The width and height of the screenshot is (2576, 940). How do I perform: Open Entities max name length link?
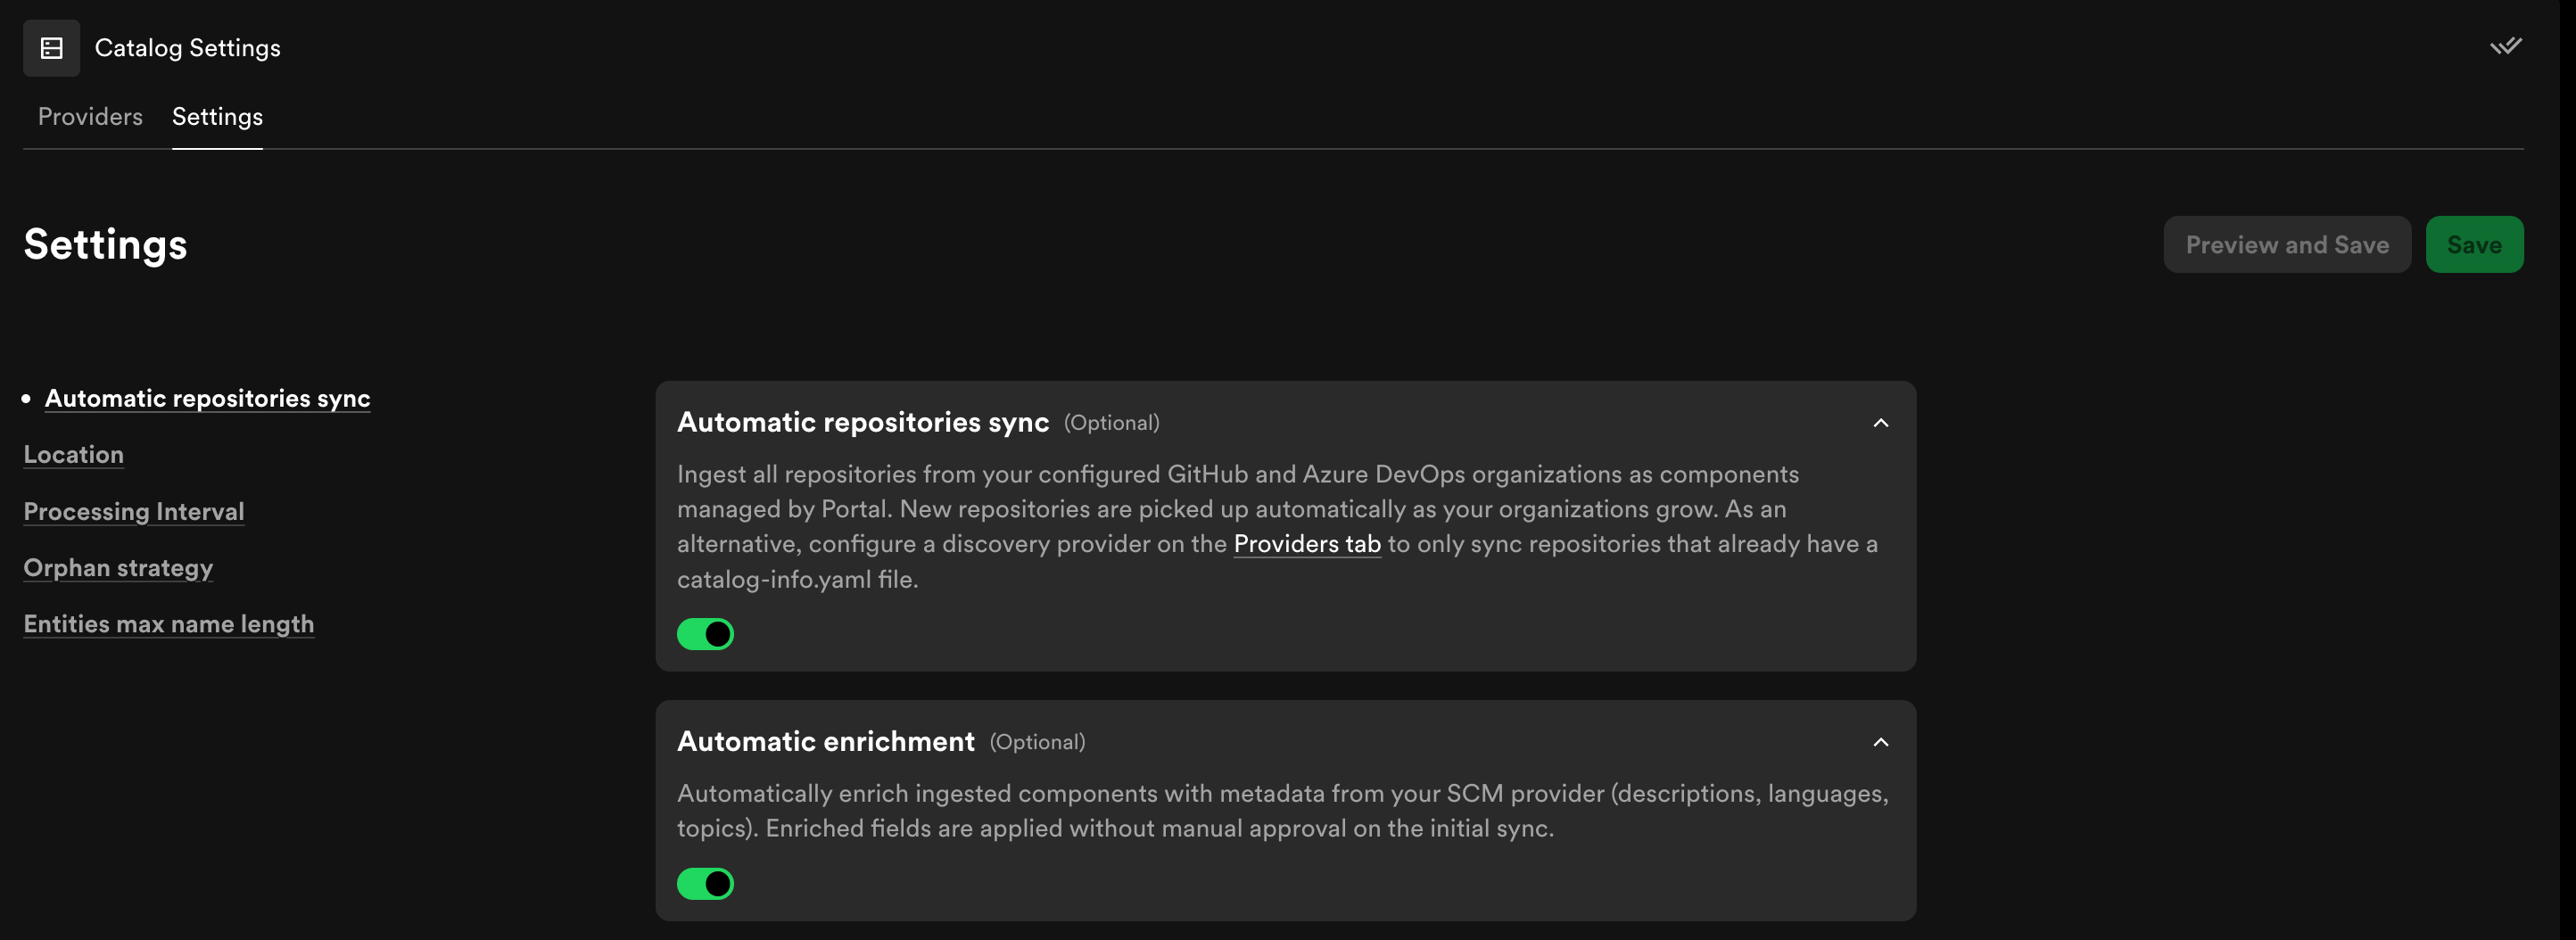click(x=169, y=623)
